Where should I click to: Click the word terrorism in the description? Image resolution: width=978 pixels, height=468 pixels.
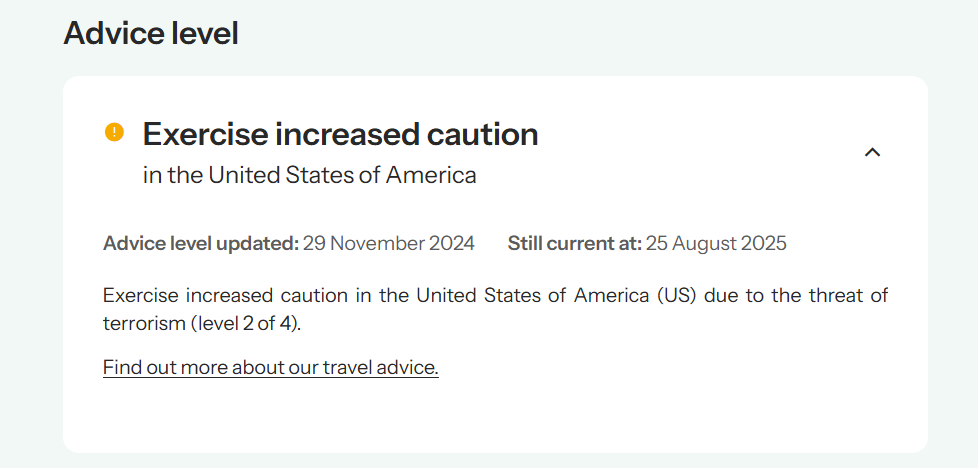point(140,323)
